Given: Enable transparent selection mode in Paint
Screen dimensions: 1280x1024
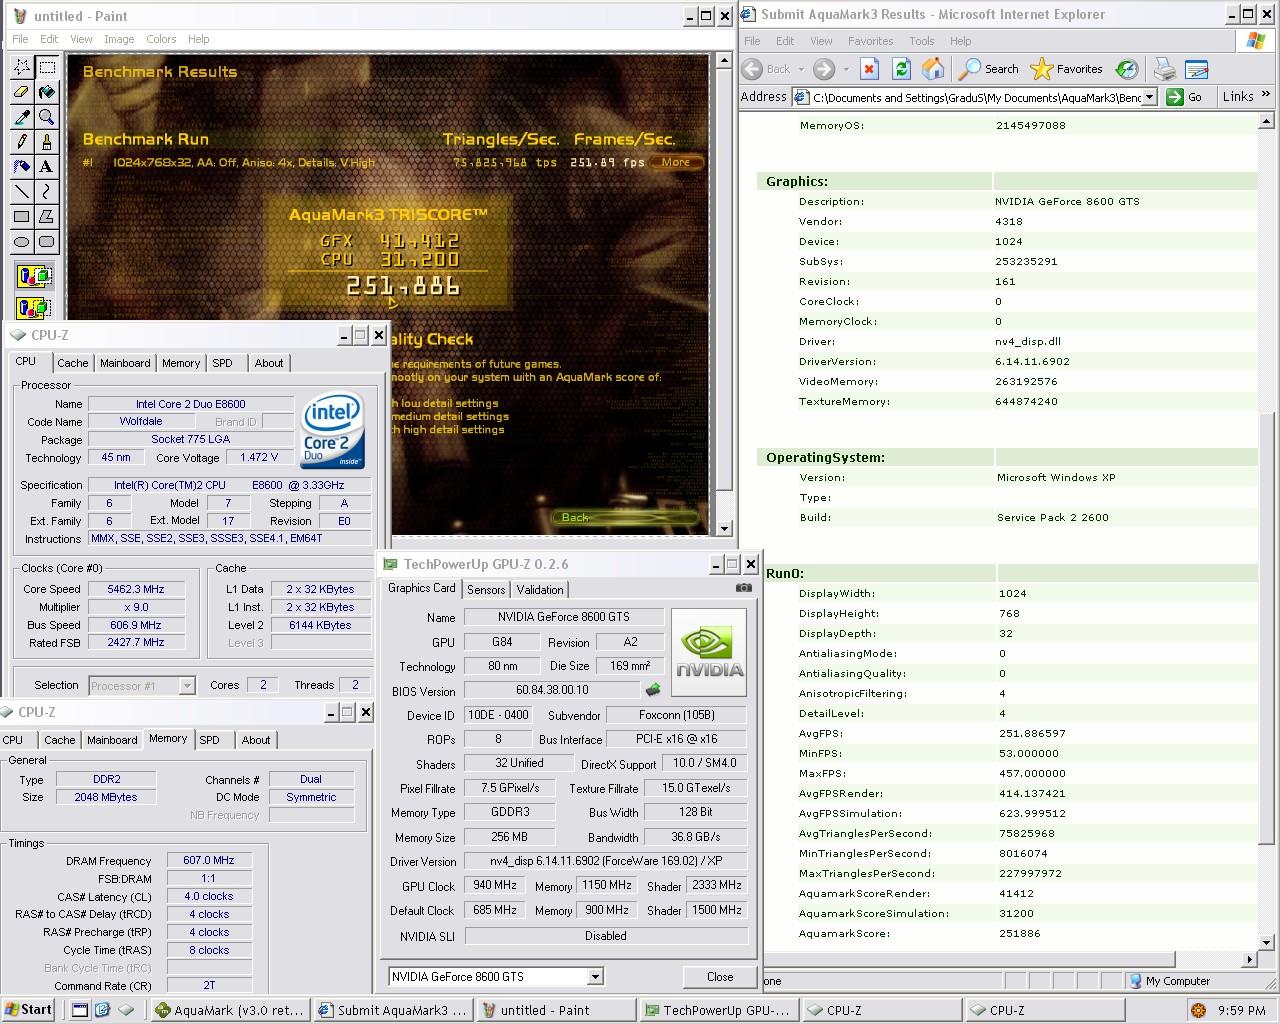Looking at the screenshot, I should (34, 307).
